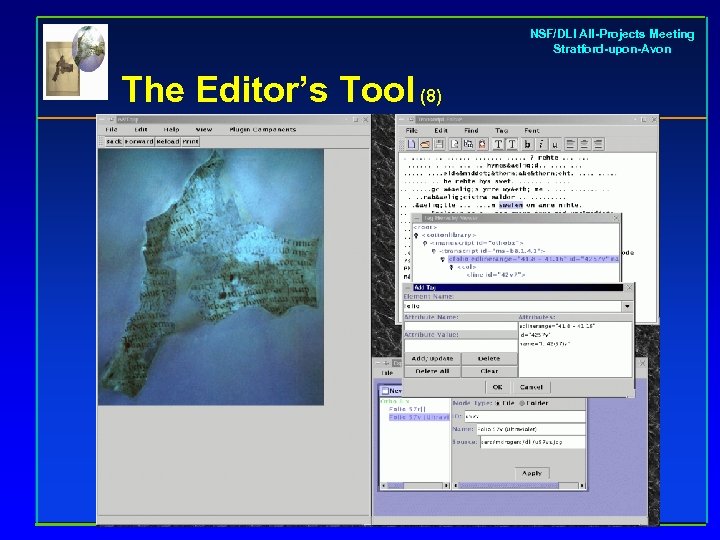Viewport: 720px width, 540px height.
Task: Select the File radio button for Node Type
Action: (x=497, y=403)
